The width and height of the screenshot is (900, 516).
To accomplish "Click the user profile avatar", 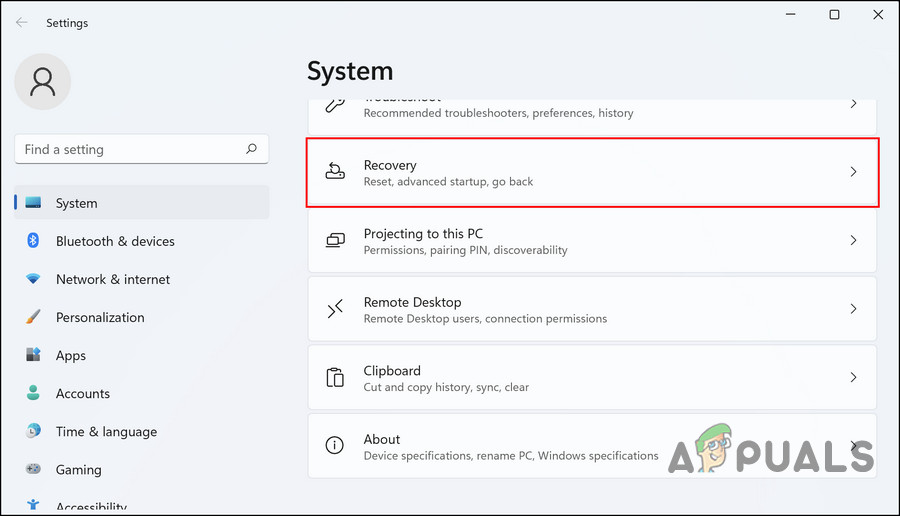I will pyautogui.click(x=43, y=82).
